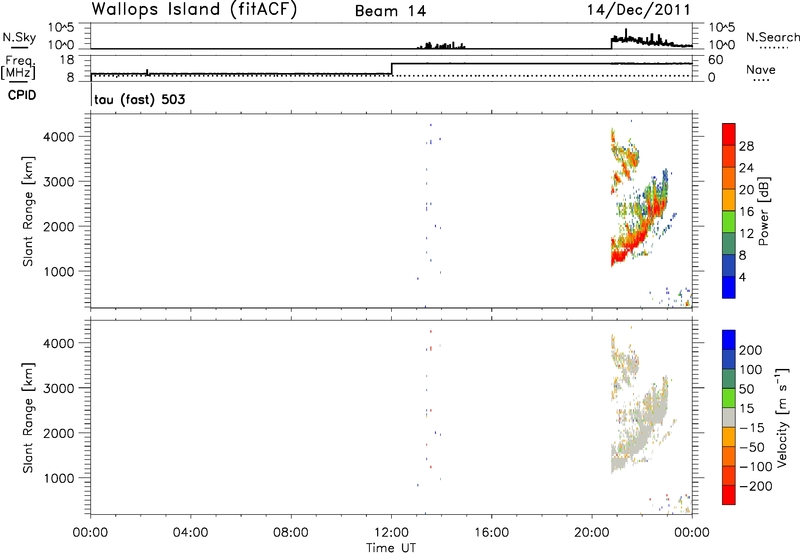
Task: Click the red top segment of Power colorbar
Action: click(x=729, y=134)
